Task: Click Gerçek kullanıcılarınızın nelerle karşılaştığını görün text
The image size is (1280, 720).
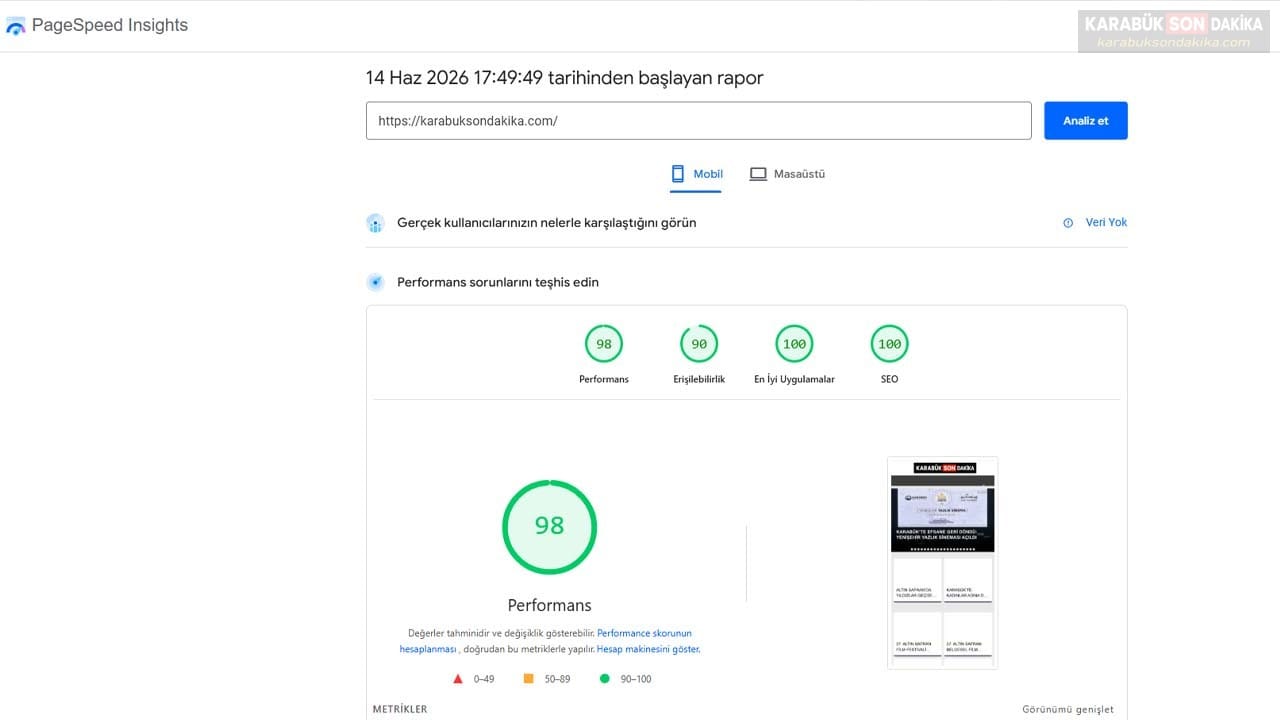Action: [x=546, y=223]
